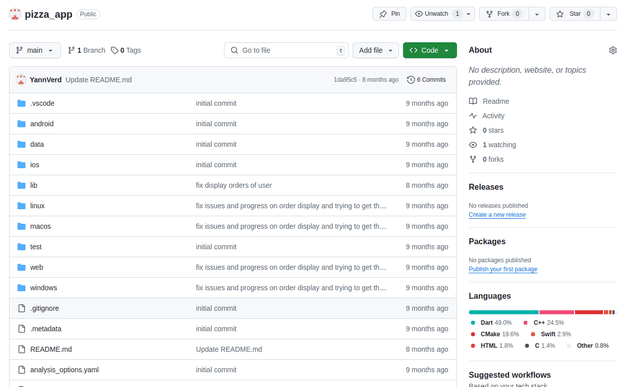640x387 pixels.
Task: Click the ios folder icon
Action: pyautogui.click(x=22, y=165)
